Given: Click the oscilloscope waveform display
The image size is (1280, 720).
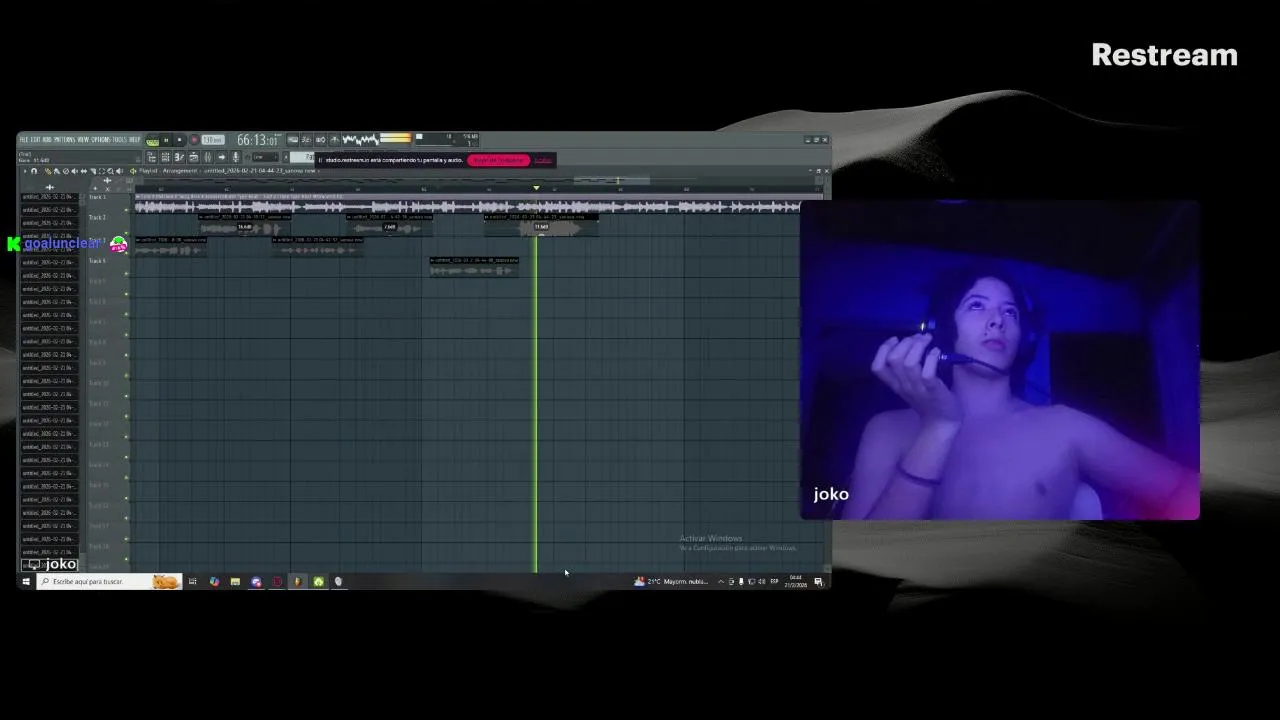Looking at the screenshot, I should point(360,140).
